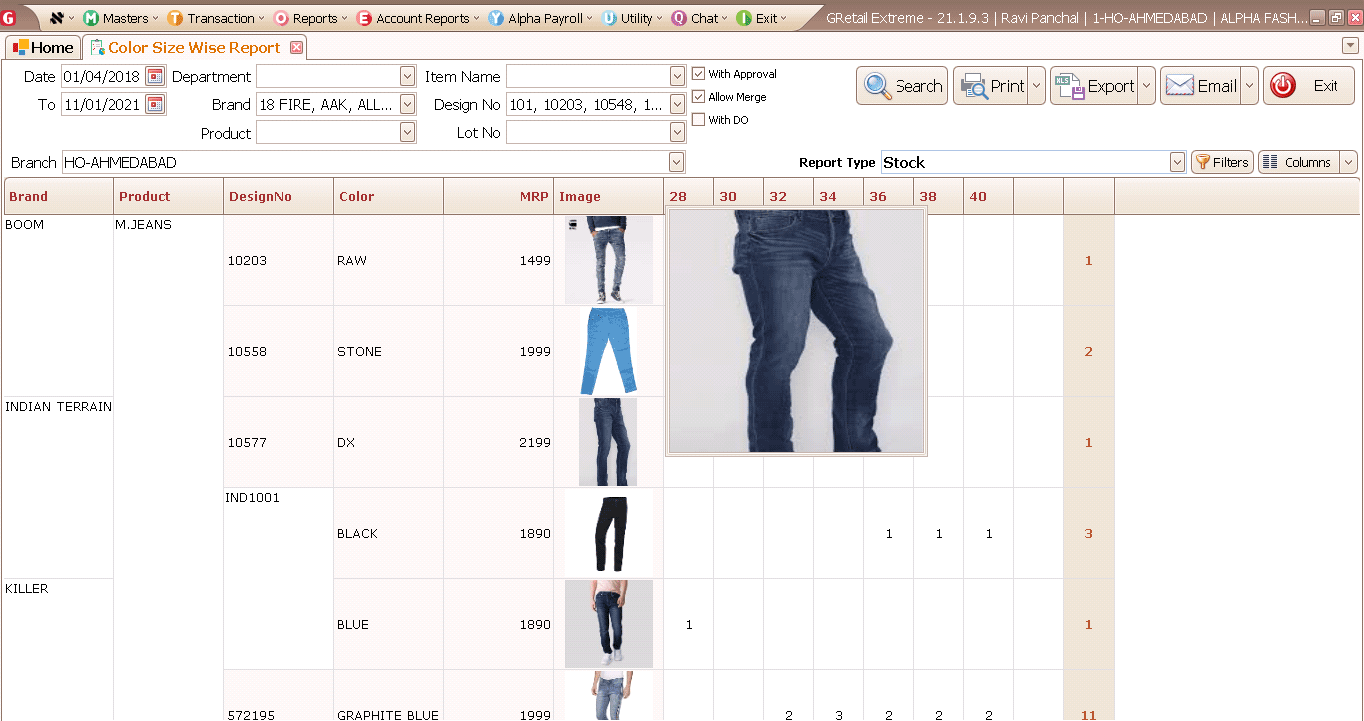Click the BLACK pants thumbnail

[608, 533]
